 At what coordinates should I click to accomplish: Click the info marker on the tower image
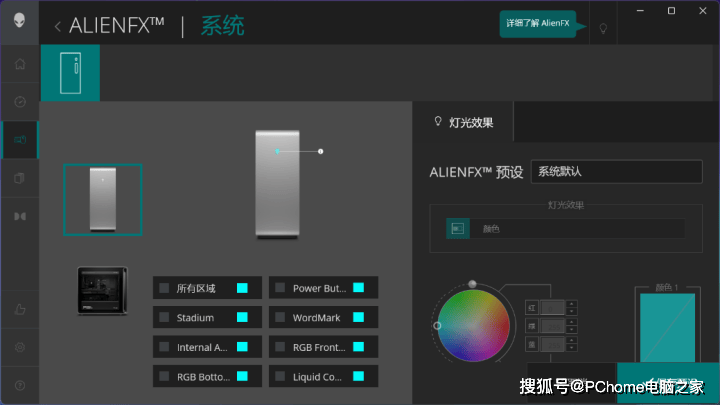coord(321,151)
